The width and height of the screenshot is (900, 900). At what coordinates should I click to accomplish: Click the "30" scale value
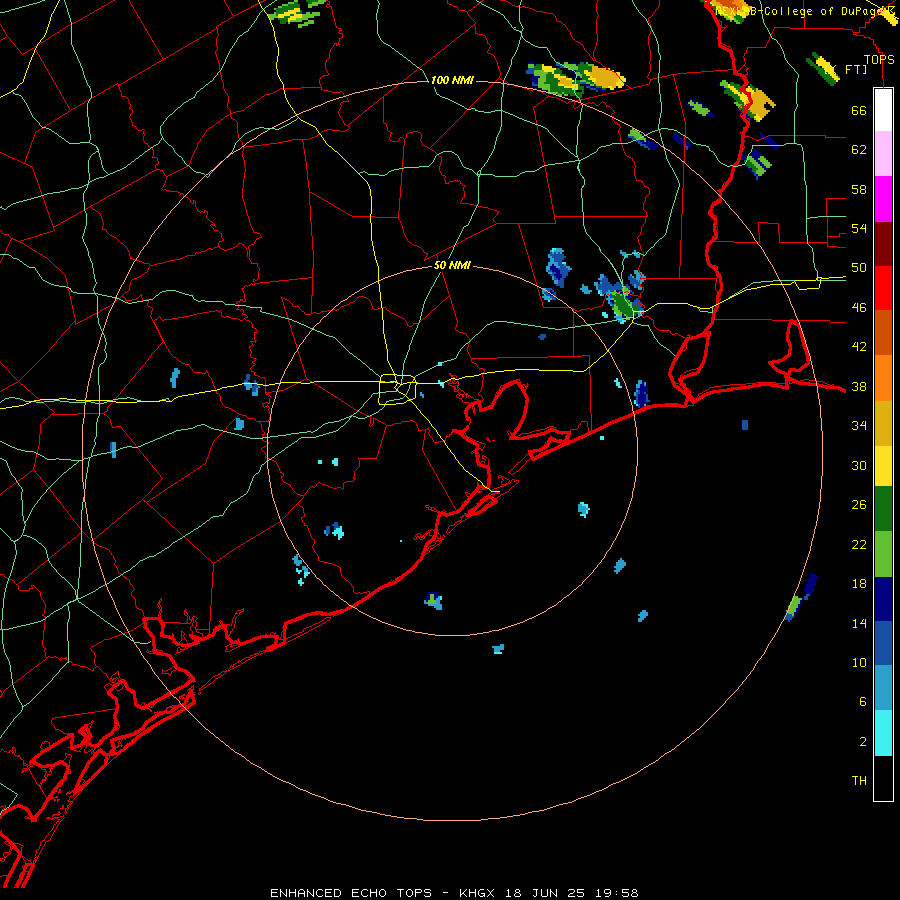click(859, 465)
